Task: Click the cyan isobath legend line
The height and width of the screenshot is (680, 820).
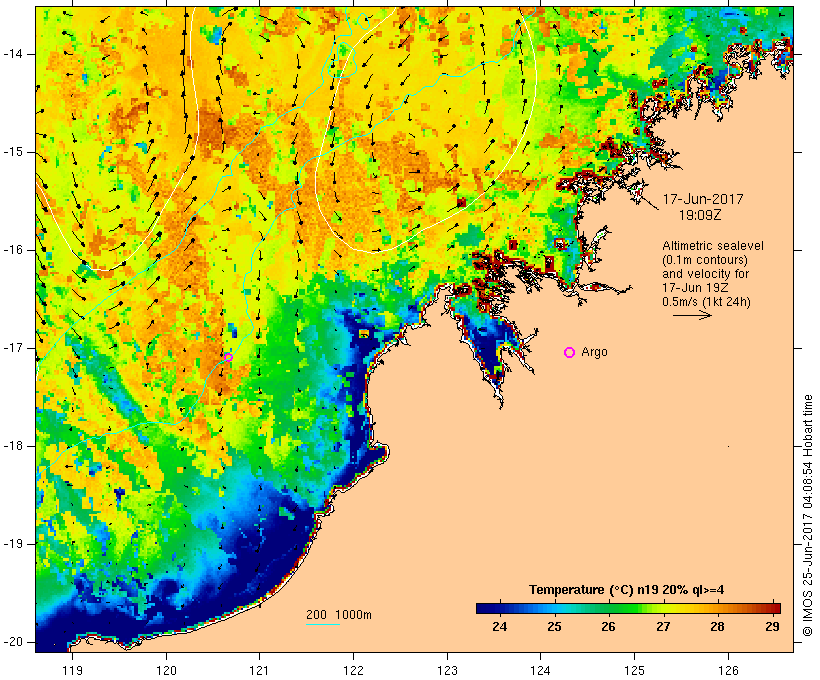Action: coord(323,624)
